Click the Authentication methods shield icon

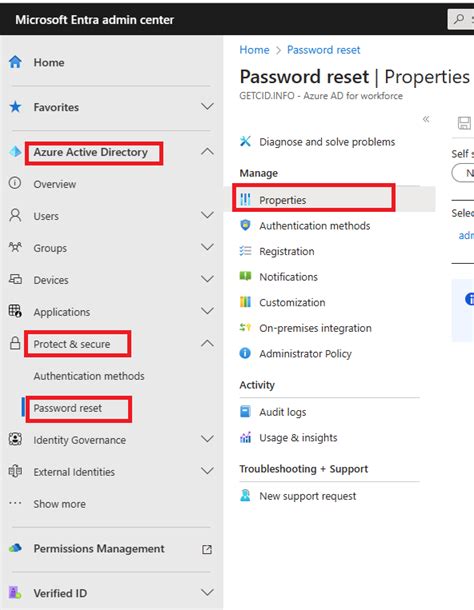click(245, 225)
